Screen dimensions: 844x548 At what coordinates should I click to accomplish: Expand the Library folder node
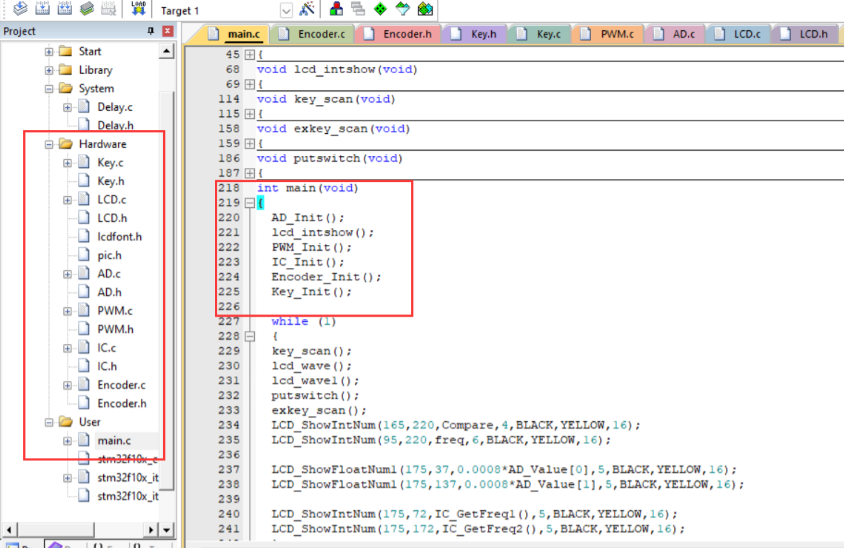pos(49,70)
